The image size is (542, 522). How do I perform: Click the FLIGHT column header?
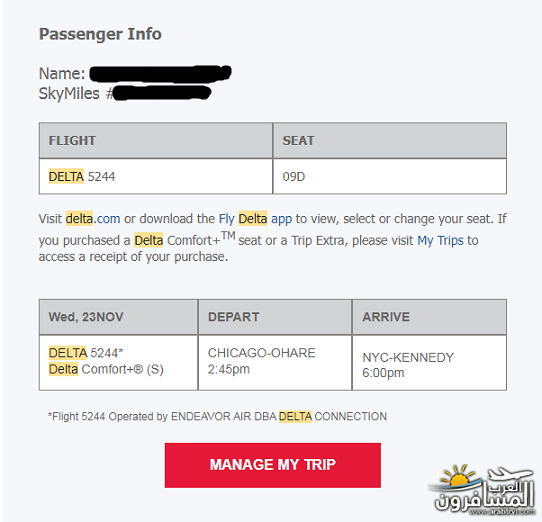[x=156, y=140]
